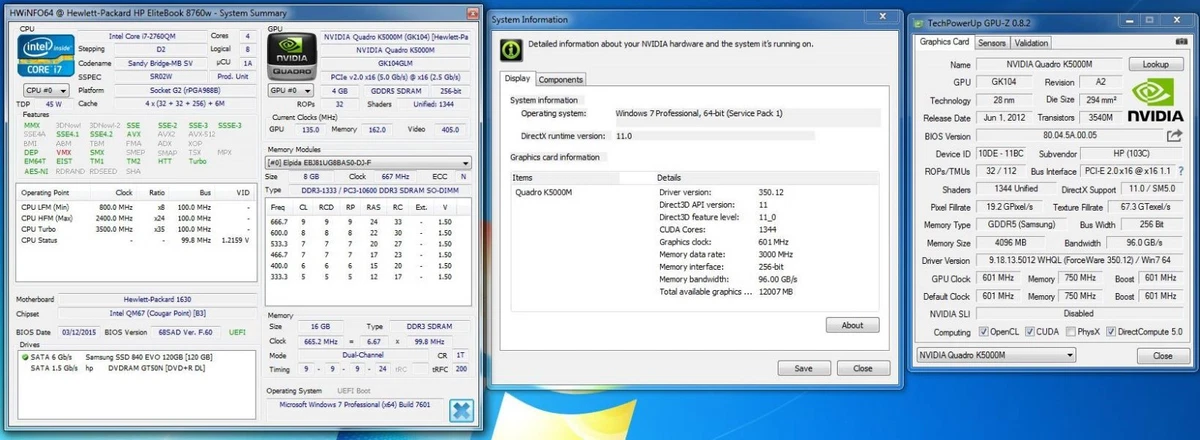Click the 333.3 row in memory timings table

click(369, 275)
